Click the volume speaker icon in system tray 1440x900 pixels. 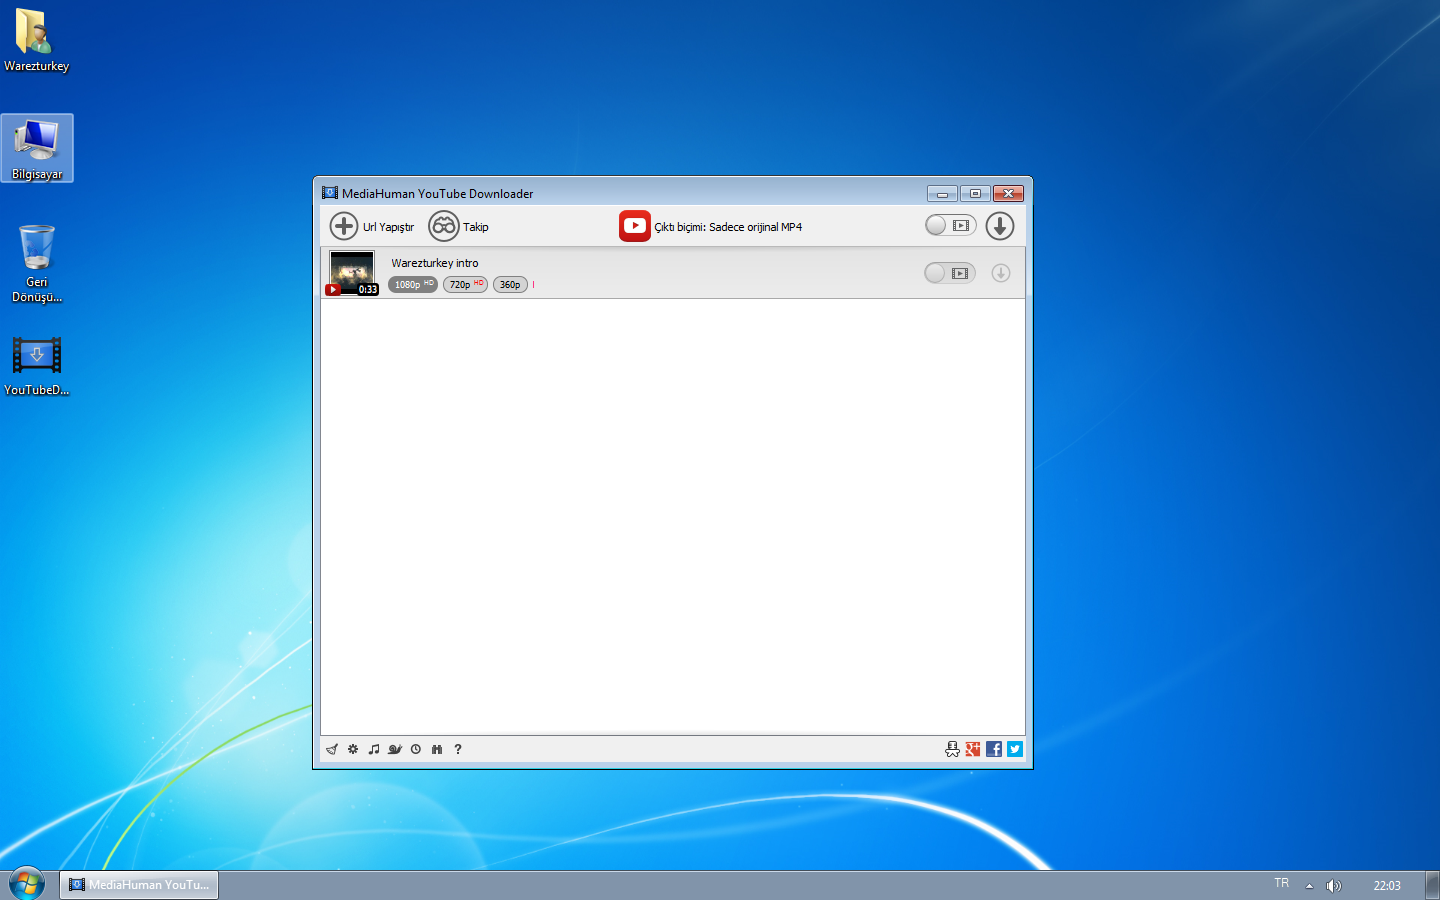(x=1333, y=885)
